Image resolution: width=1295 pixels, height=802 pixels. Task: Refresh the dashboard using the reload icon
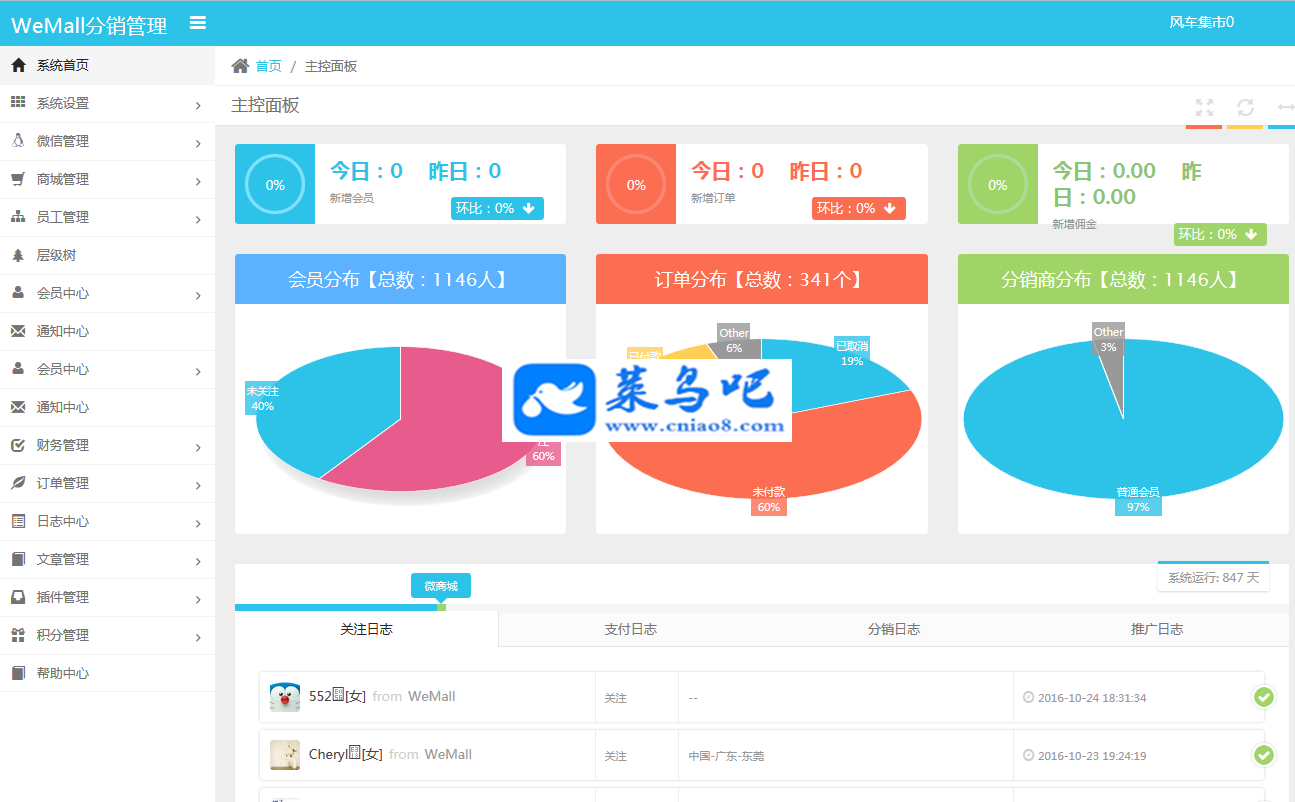coord(1245,107)
